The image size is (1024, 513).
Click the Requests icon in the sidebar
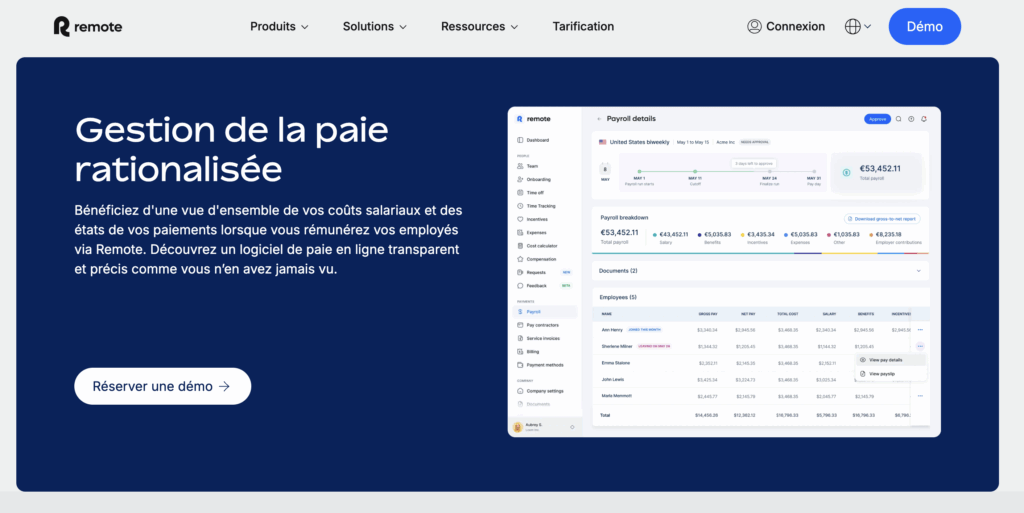520,272
